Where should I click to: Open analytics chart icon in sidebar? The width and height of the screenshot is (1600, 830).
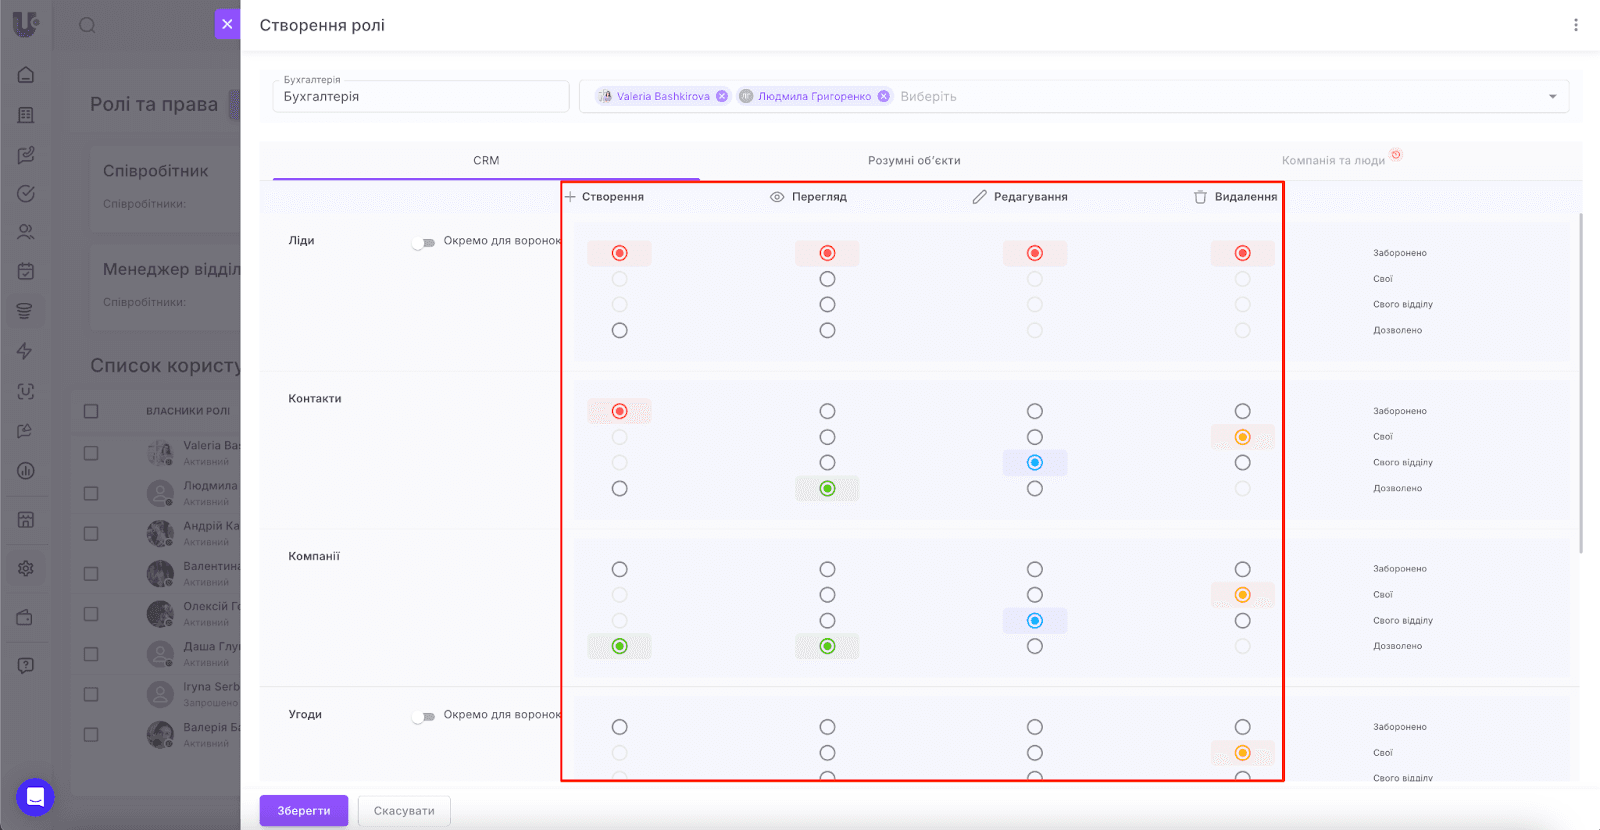(26, 471)
